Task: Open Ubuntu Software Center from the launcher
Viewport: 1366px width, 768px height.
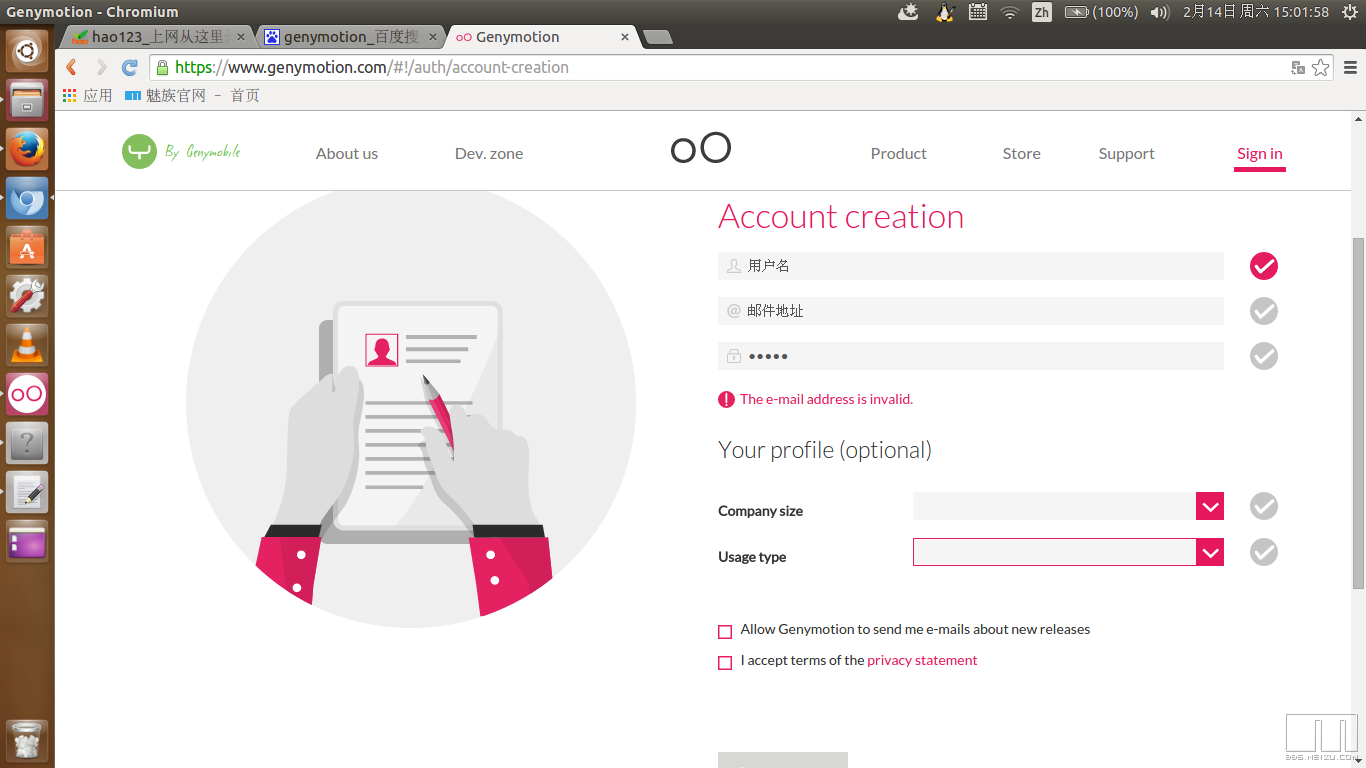Action: tap(27, 247)
